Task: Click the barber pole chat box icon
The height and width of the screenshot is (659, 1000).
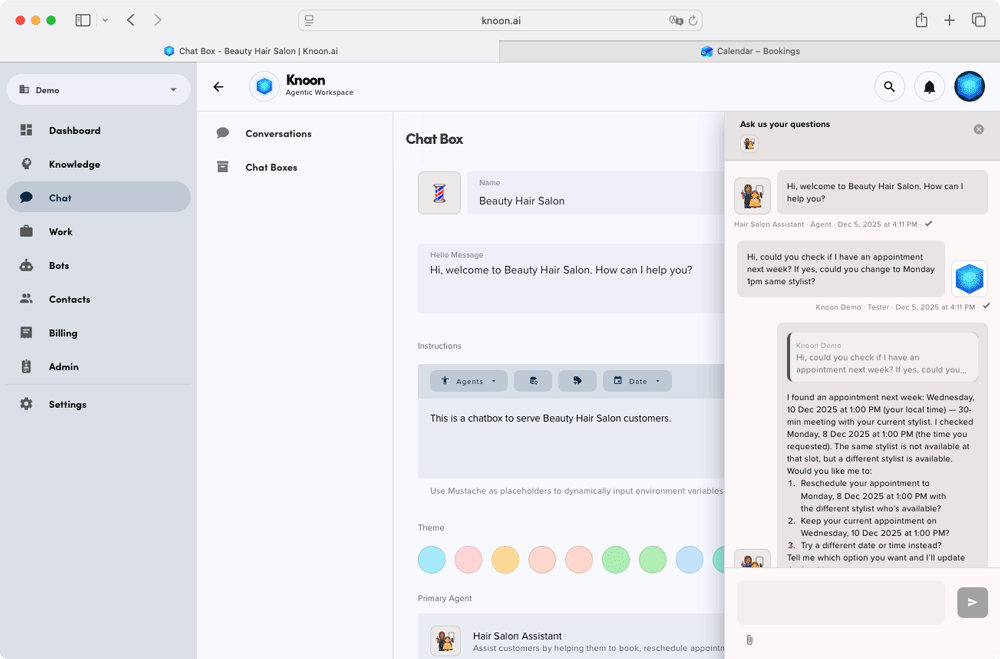Action: pos(439,193)
